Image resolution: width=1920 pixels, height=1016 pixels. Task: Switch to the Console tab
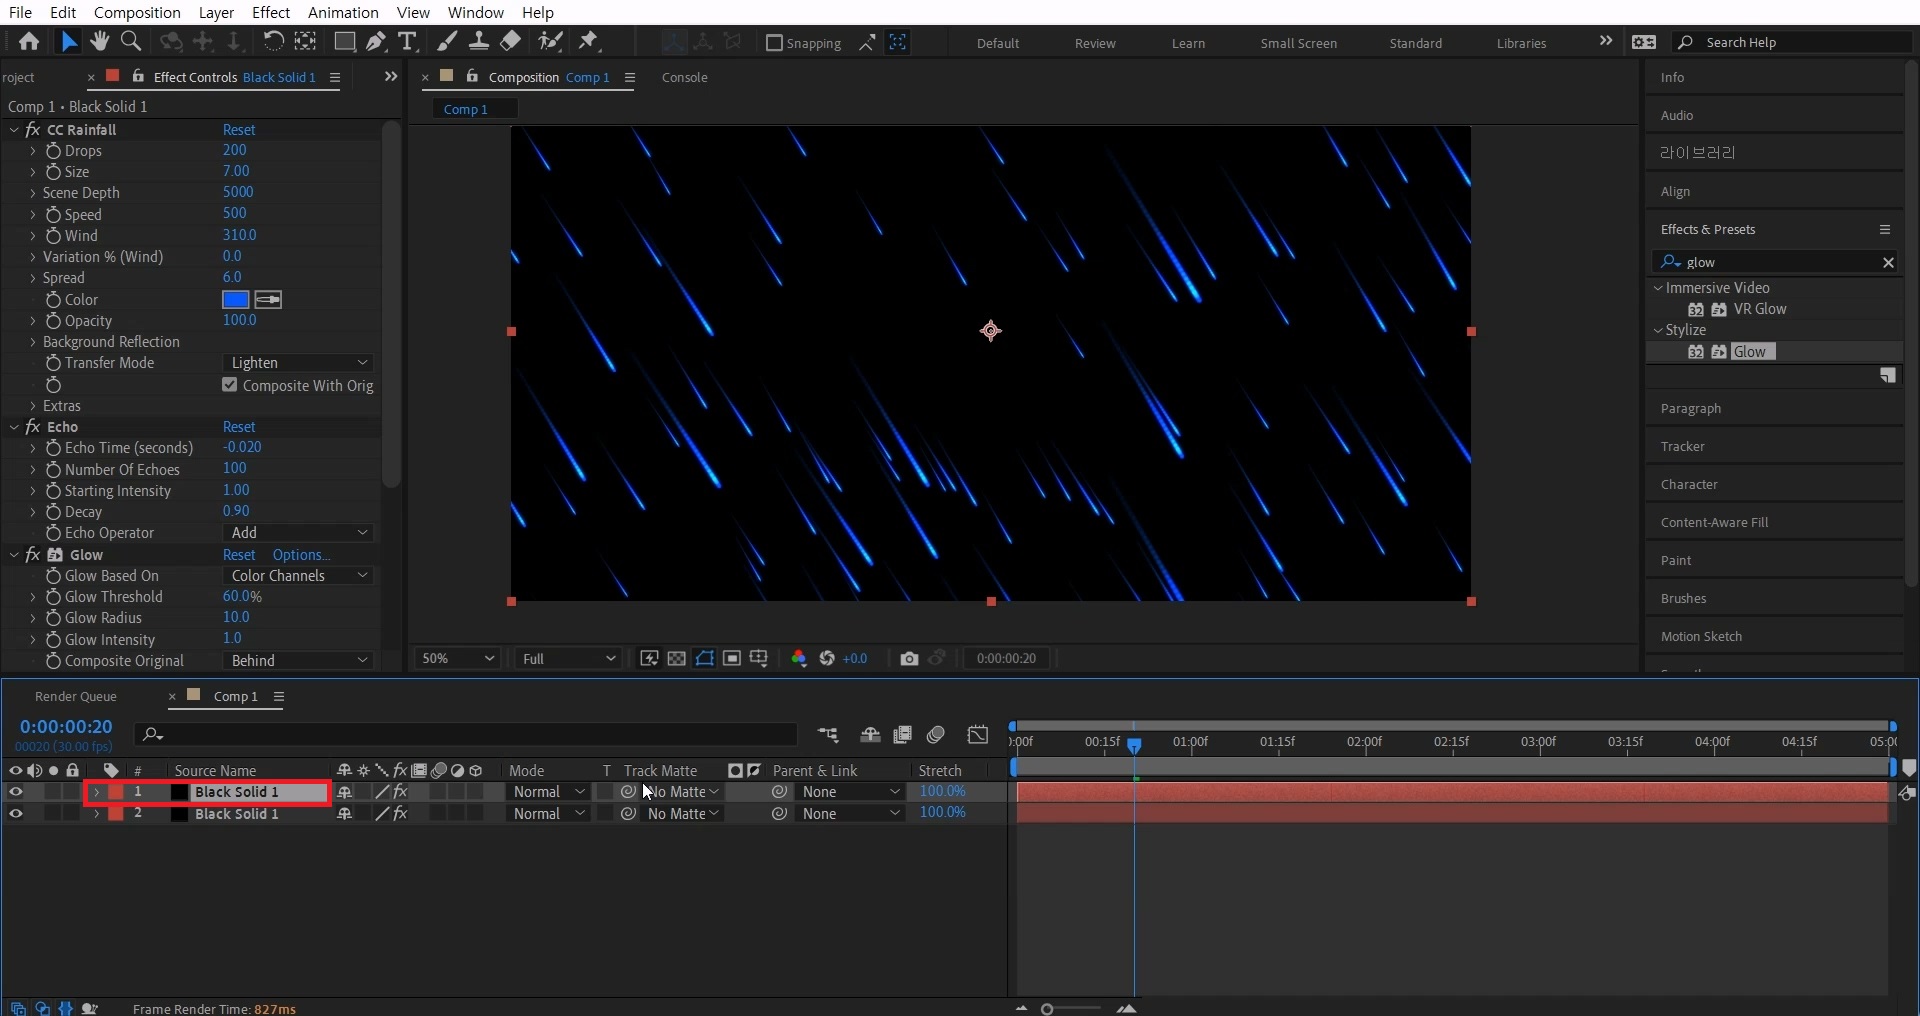[685, 77]
